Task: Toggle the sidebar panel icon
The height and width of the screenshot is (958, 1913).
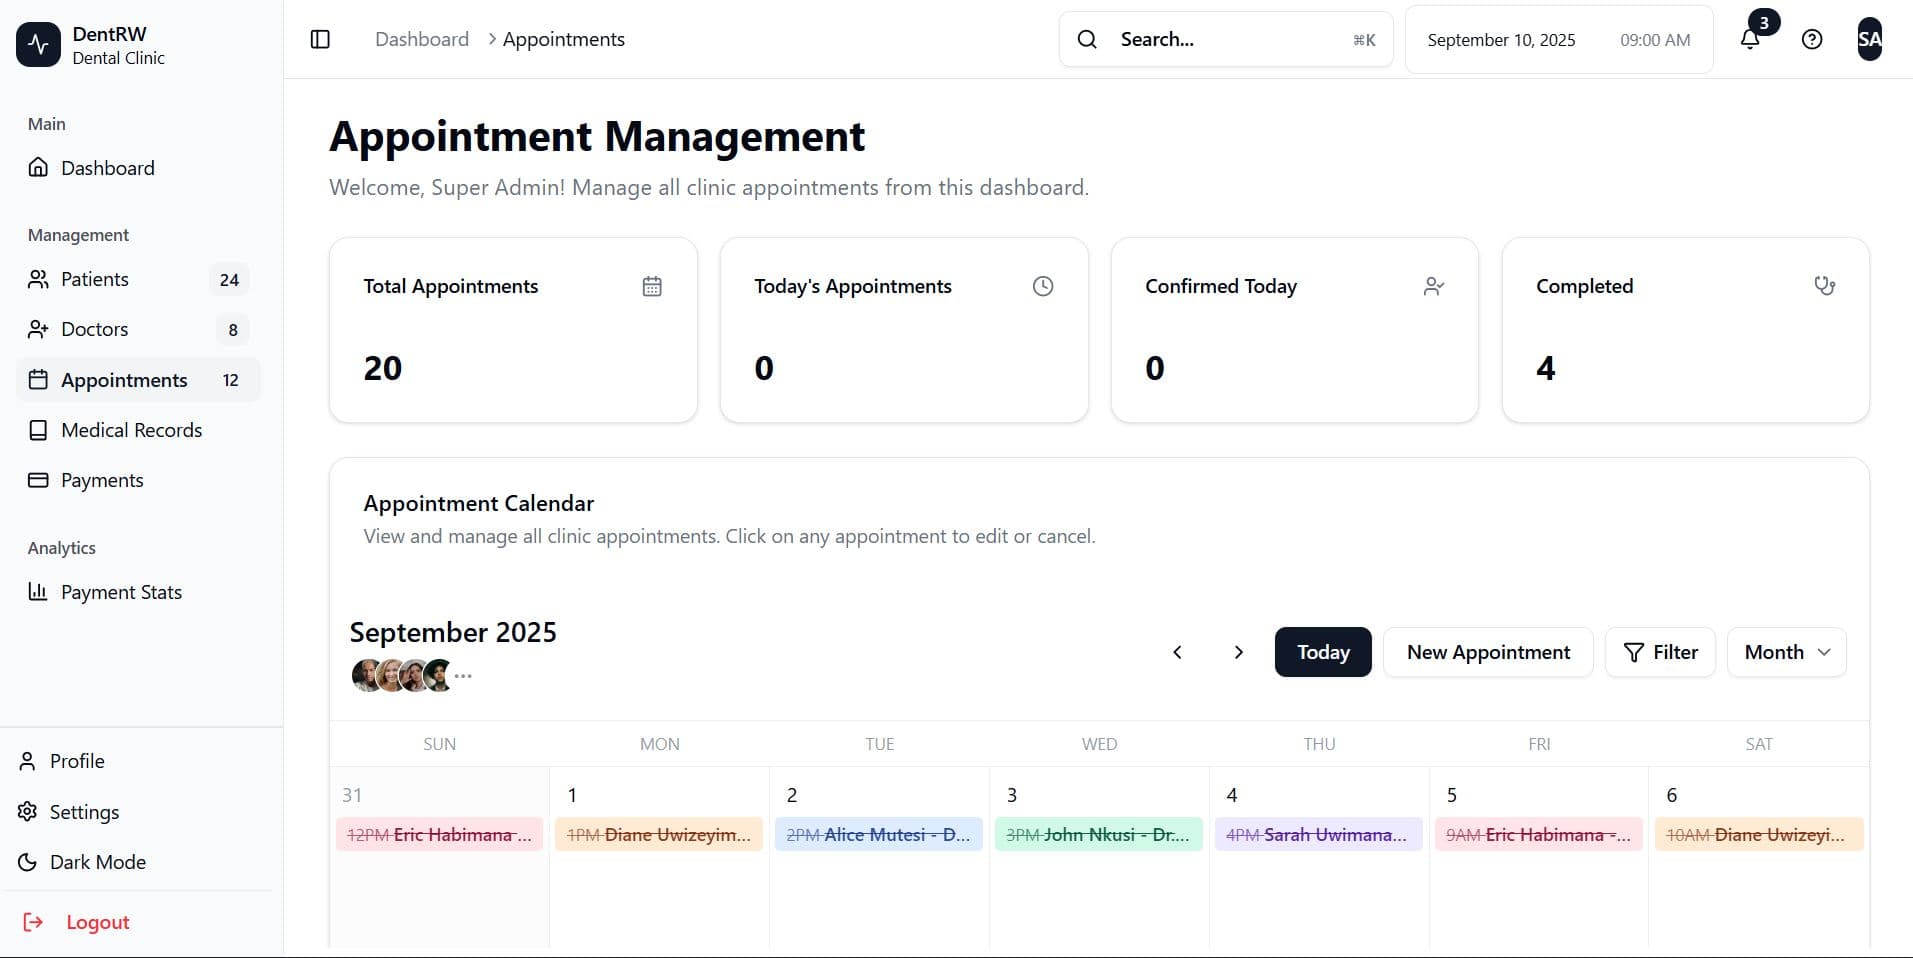Action: pos(320,39)
